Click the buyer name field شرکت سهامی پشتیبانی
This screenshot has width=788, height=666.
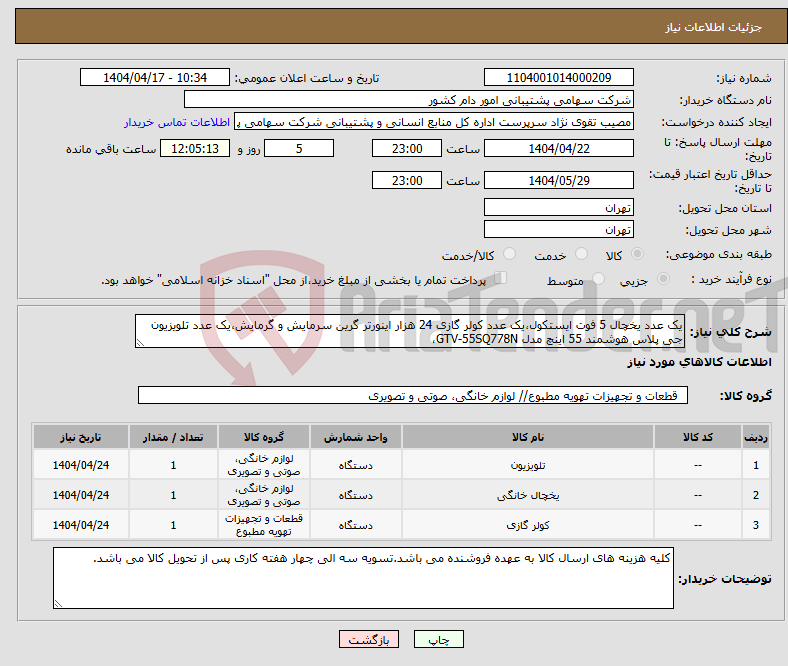409,100
